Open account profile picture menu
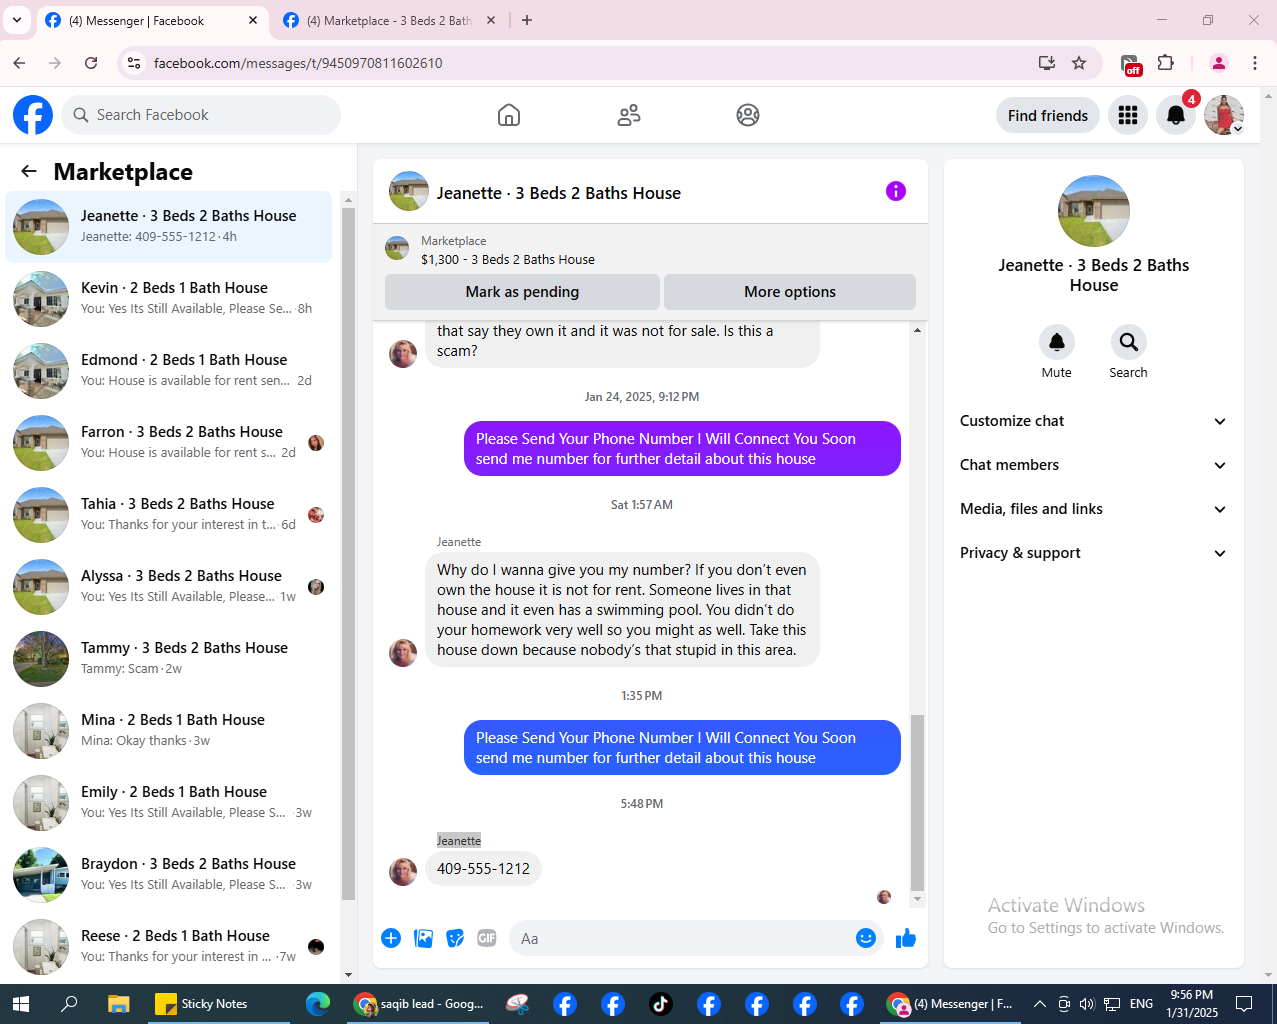 tap(1224, 115)
